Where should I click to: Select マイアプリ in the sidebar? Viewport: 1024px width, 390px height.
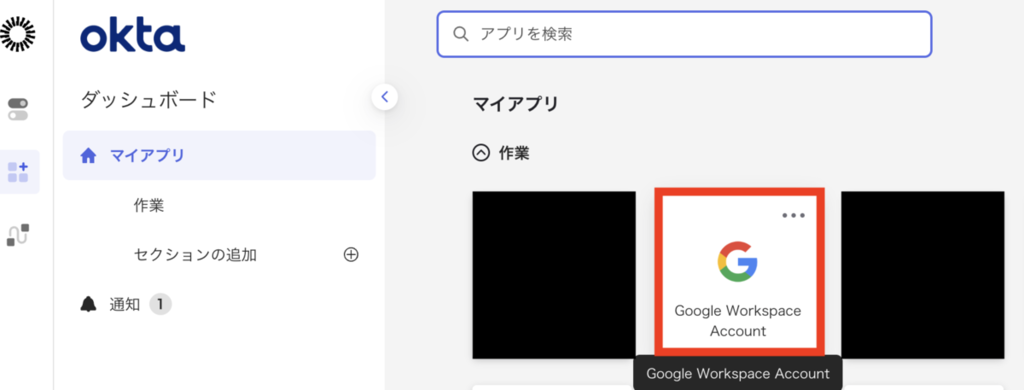click(x=219, y=155)
